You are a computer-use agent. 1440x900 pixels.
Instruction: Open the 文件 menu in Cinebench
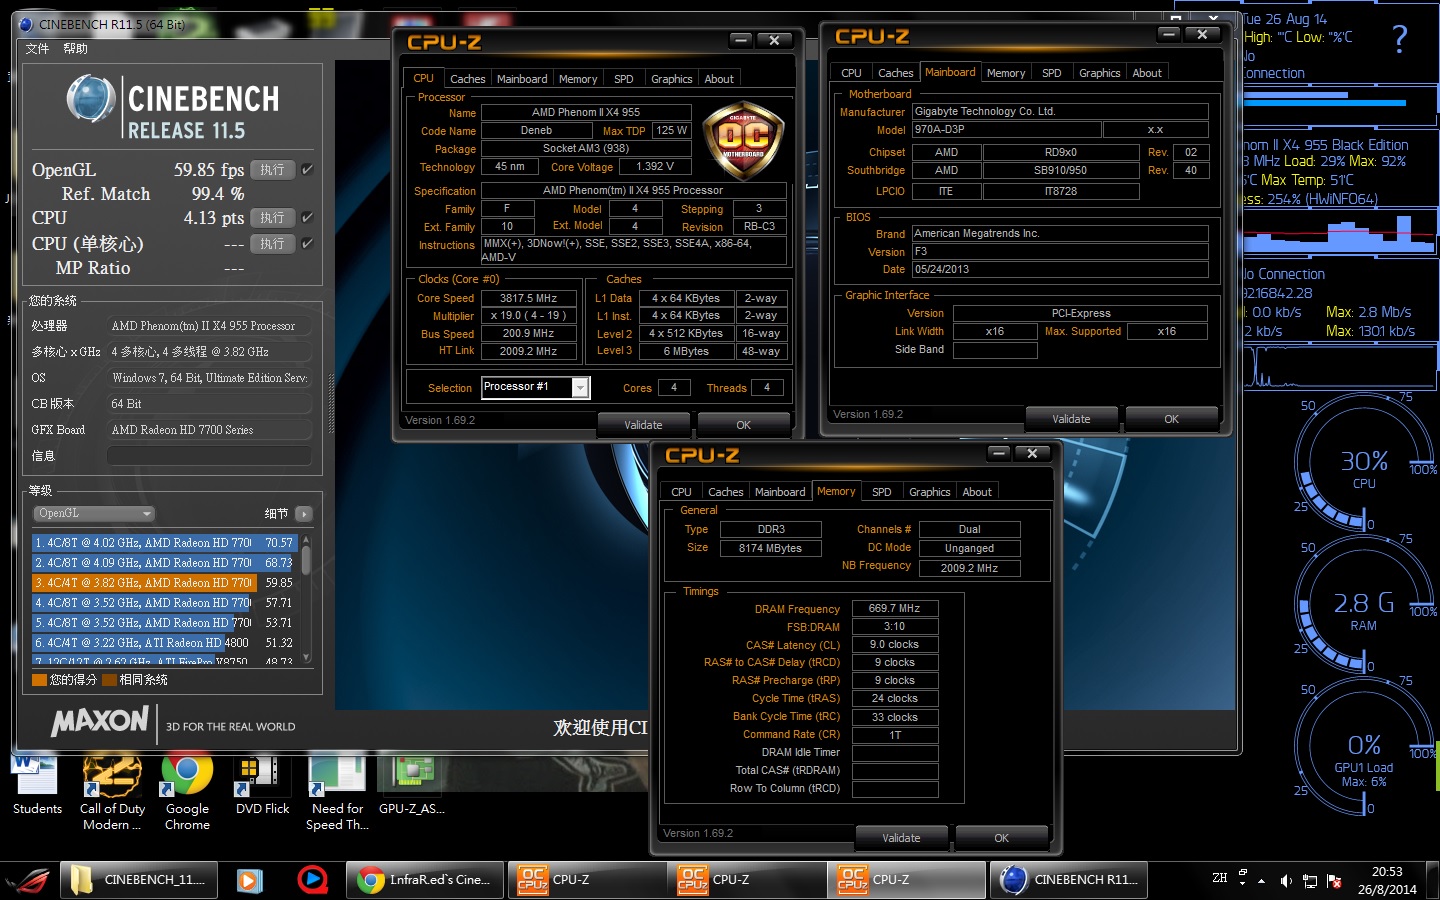[37, 49]
